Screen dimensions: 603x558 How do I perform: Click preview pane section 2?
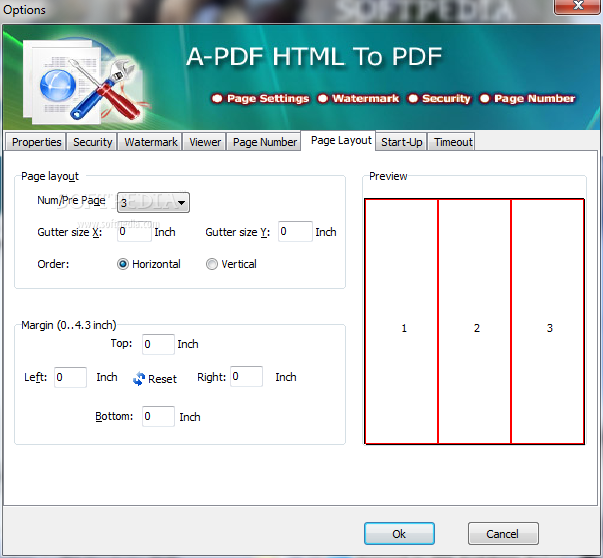474,321
